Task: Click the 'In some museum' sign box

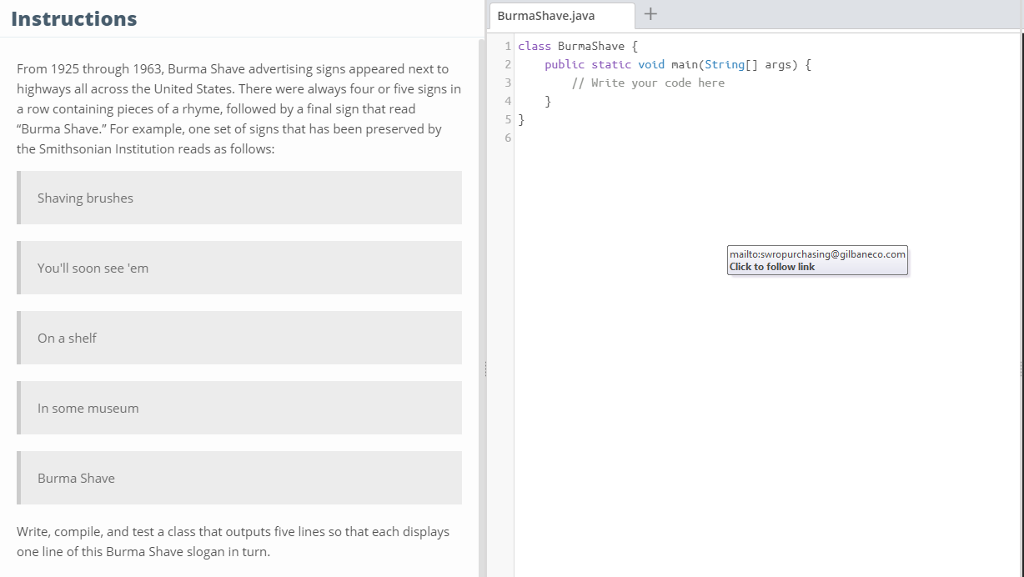Action: coord(237,407)
